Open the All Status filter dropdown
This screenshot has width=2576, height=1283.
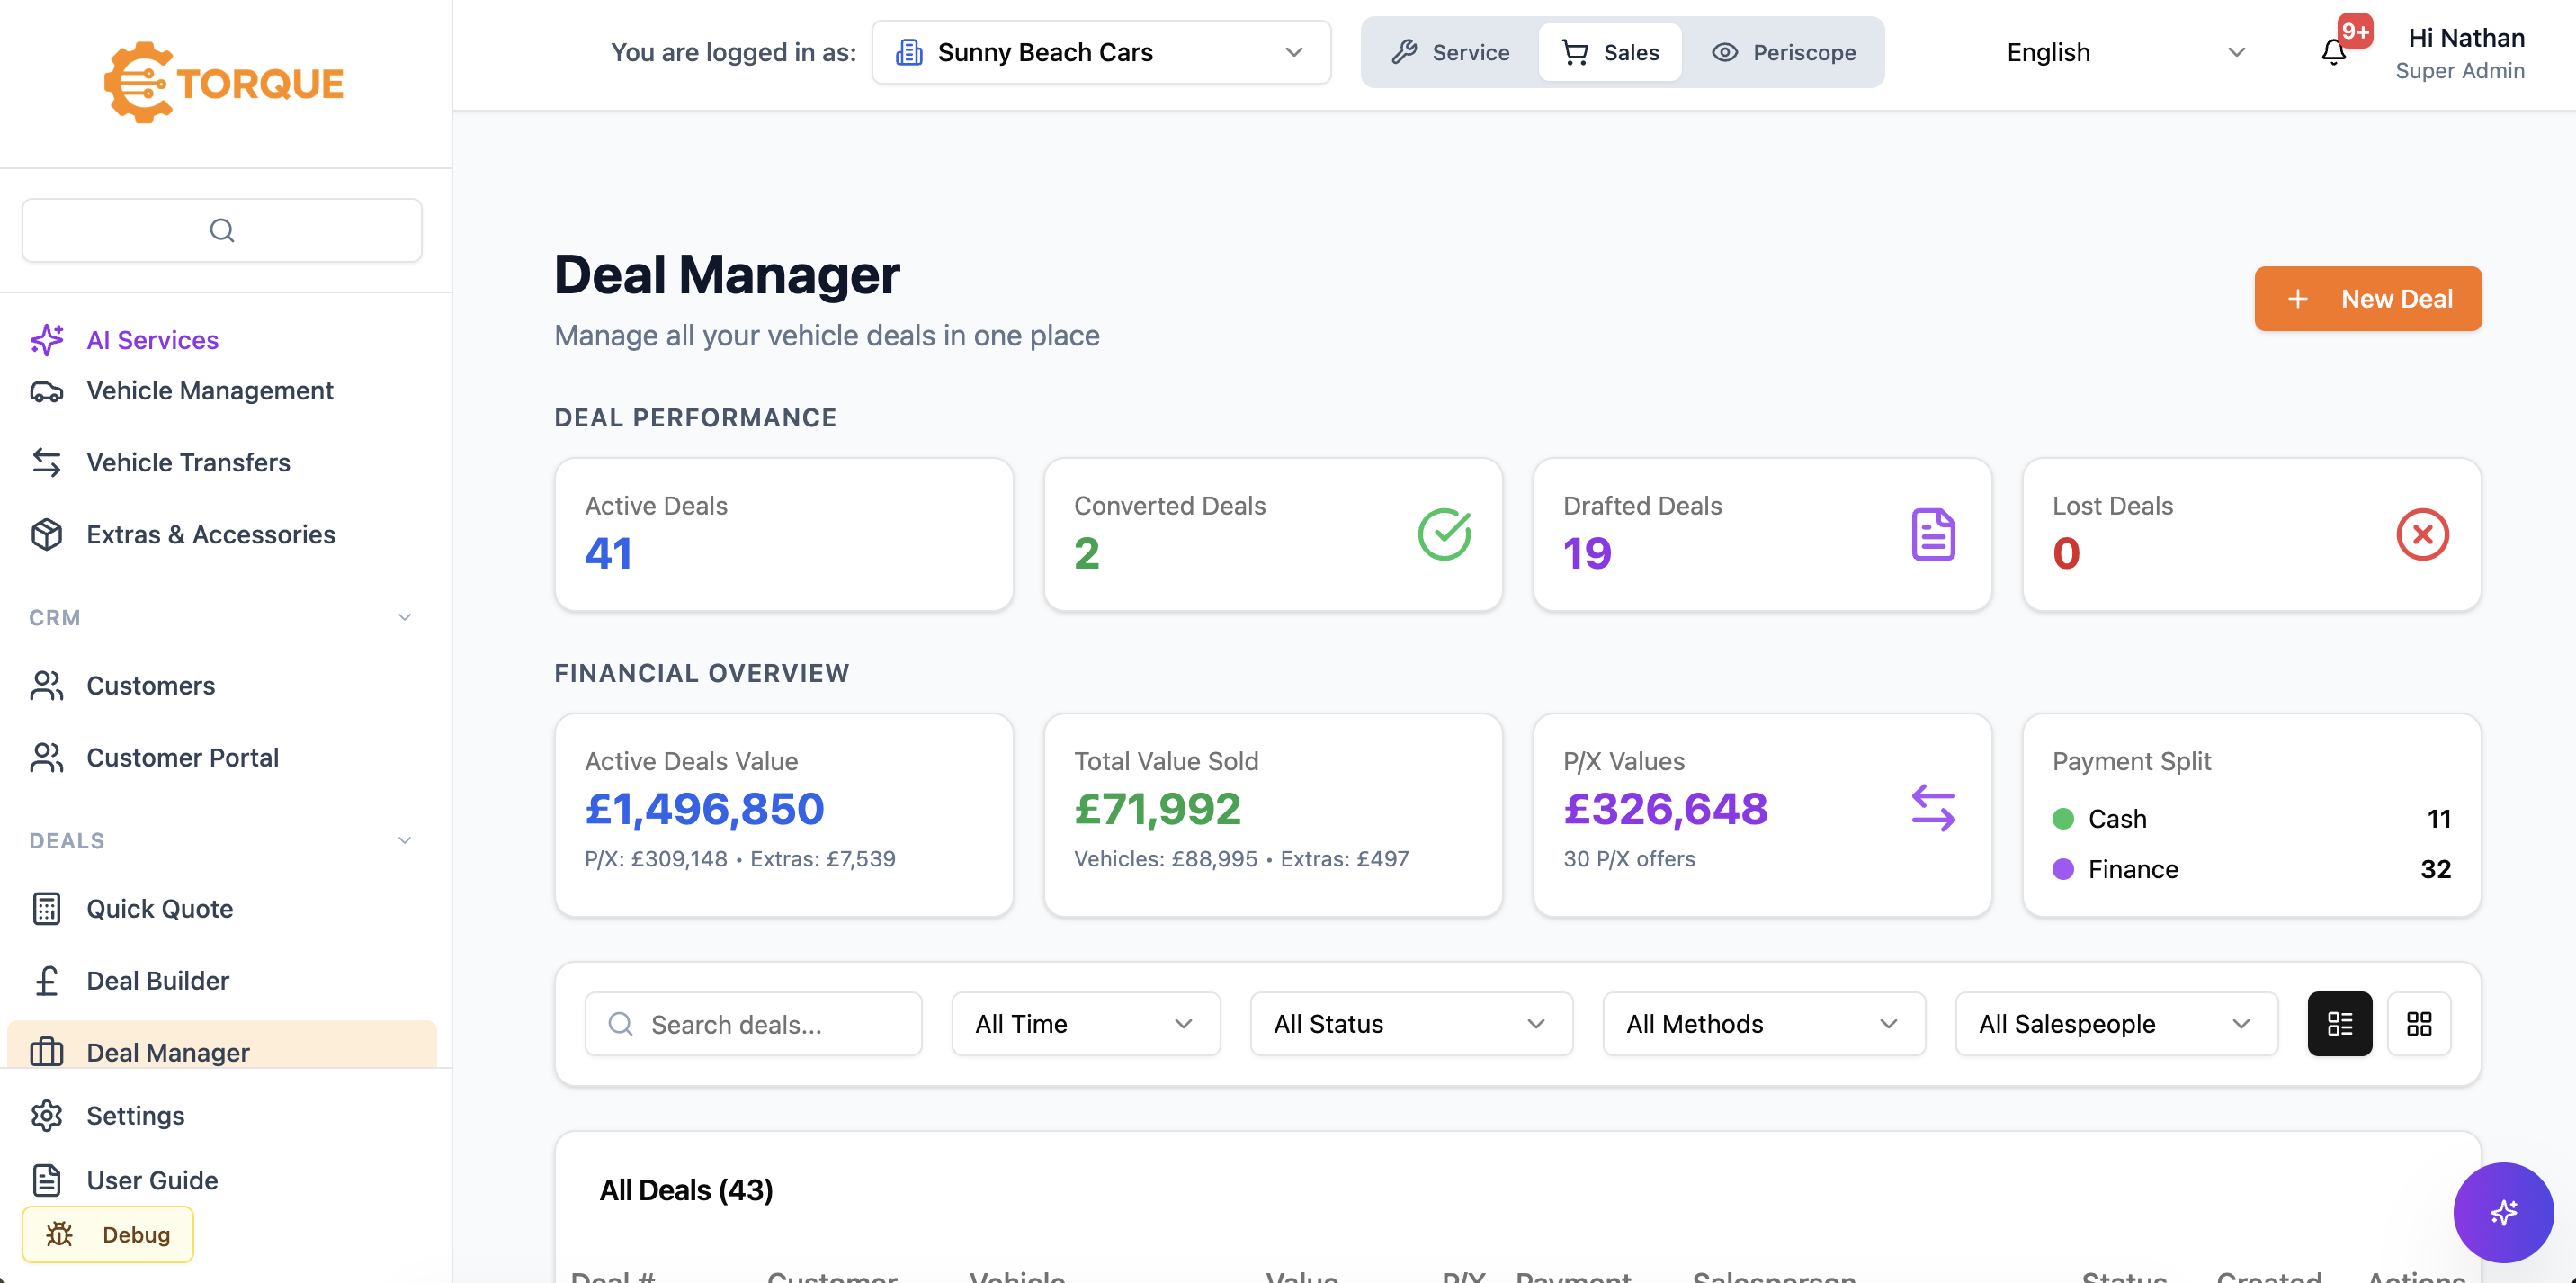click(x=1411, y=1024)
